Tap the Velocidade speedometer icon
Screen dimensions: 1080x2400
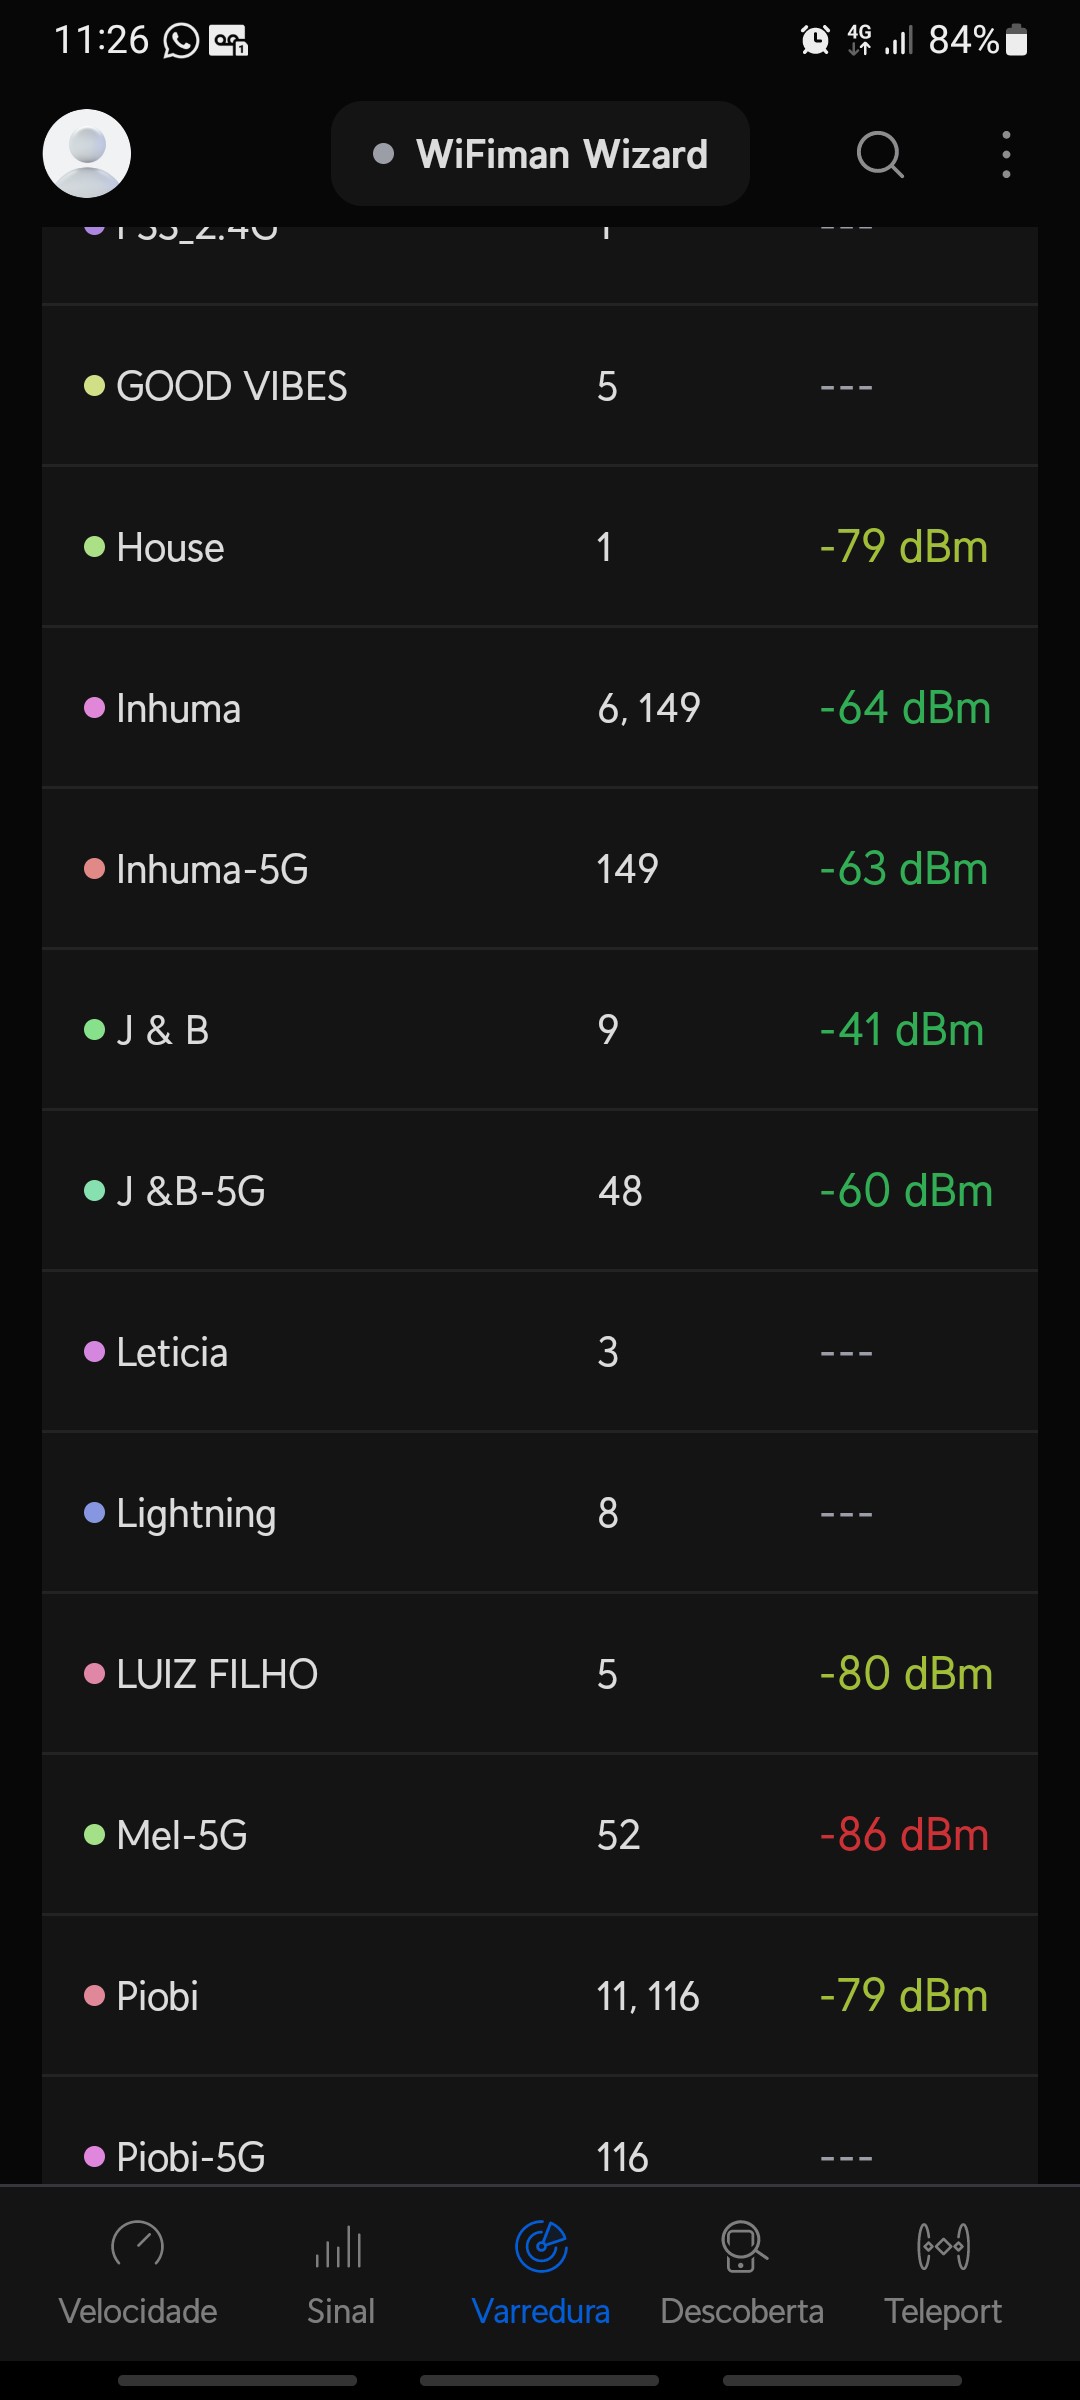(x=138, y=2246)
